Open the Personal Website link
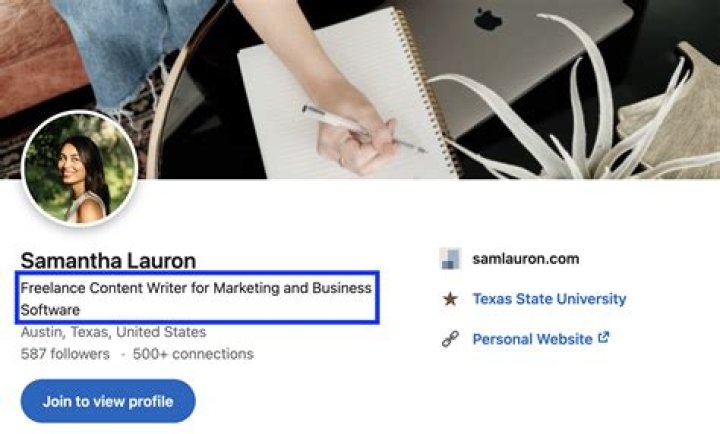Image resolution: width=720 pixels, height=434 pixels. (533, 339)
